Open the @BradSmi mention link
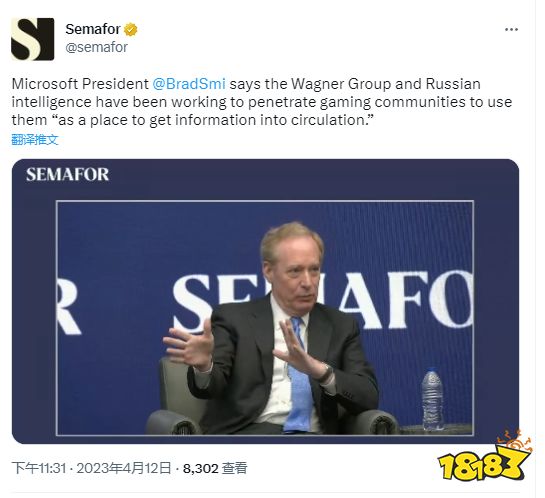The width and height of the screenshot is (545, 498). coord(189,84)
